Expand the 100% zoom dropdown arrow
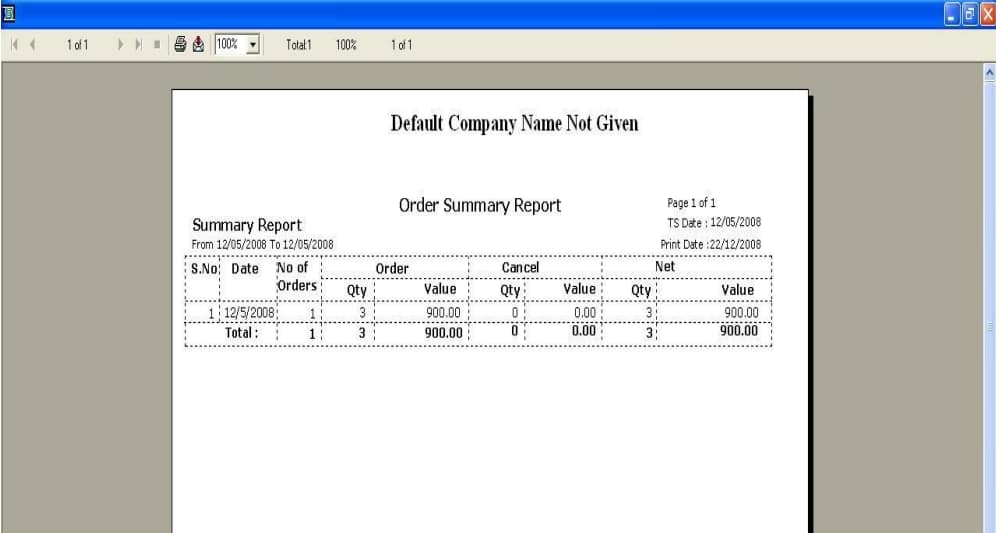The height and width of the screenshot is (533, 996). tap(252, 45)
